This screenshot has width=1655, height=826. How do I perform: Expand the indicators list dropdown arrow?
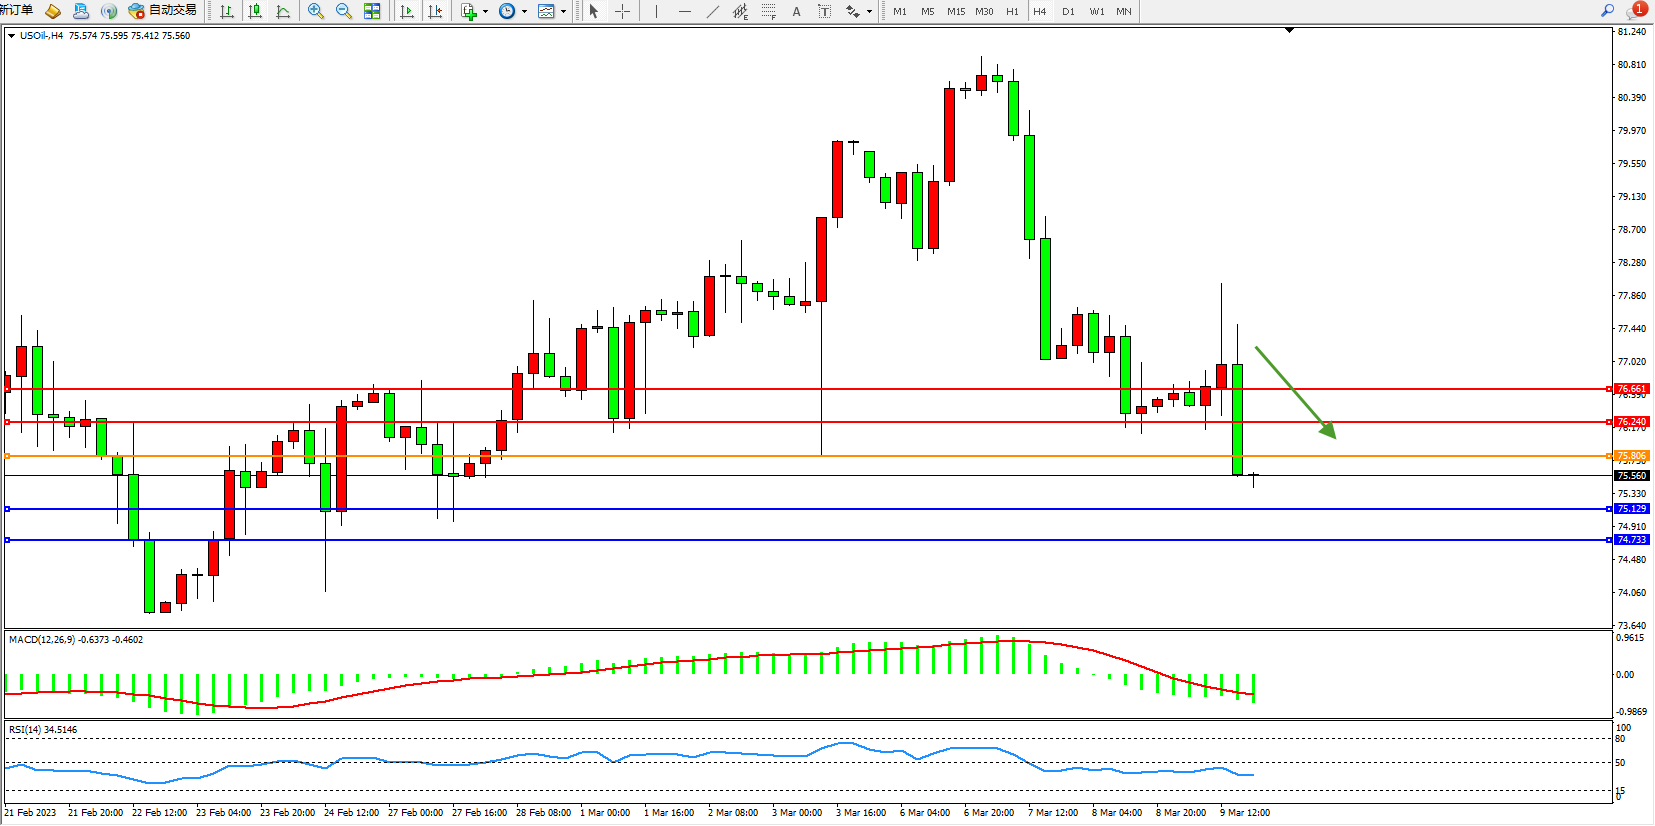pyautogui.click(x=485, y=12)
